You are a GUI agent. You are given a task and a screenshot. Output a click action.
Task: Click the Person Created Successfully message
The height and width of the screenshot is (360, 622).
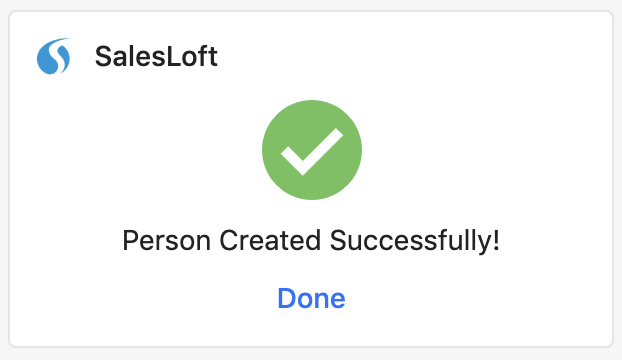tap(311, 241)
